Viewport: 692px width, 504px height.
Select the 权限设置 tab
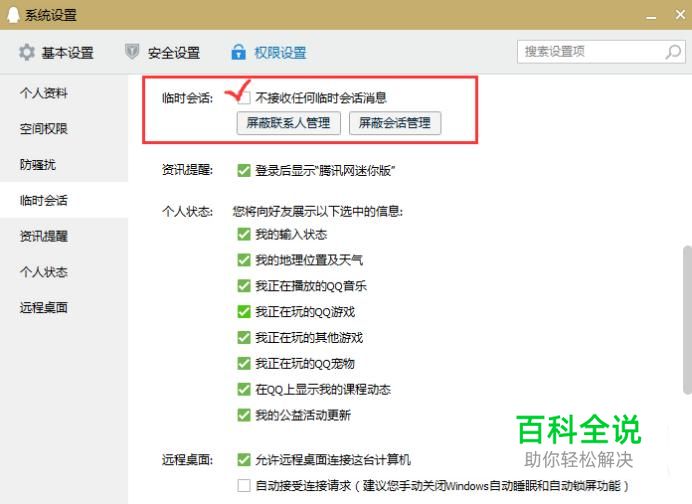269,53
